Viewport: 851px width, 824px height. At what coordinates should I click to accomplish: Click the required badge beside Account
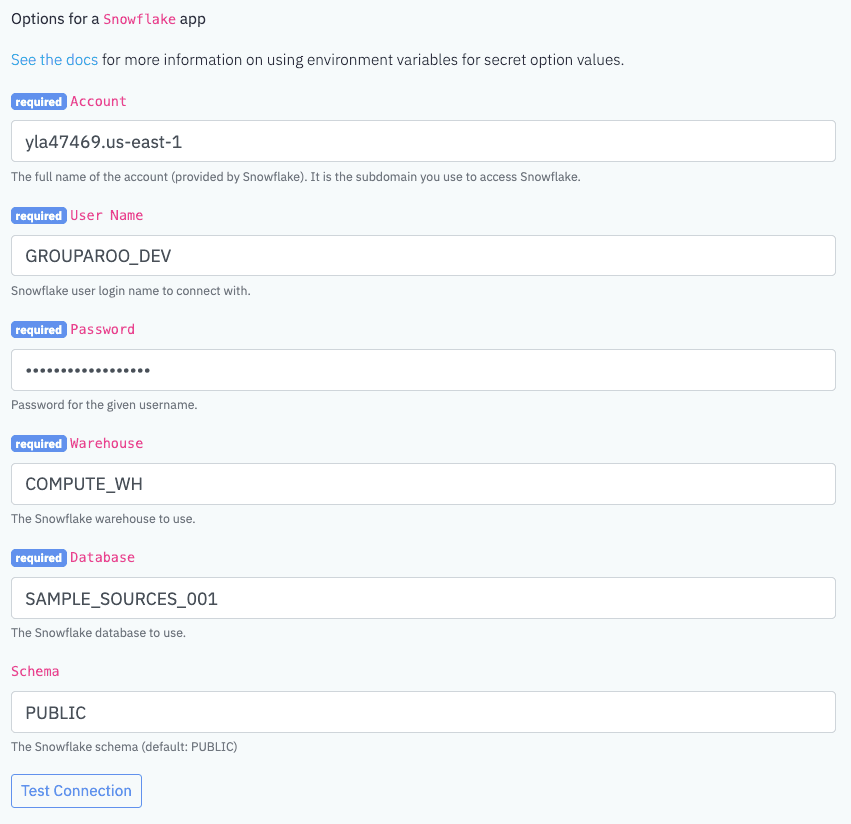[39, 102]
